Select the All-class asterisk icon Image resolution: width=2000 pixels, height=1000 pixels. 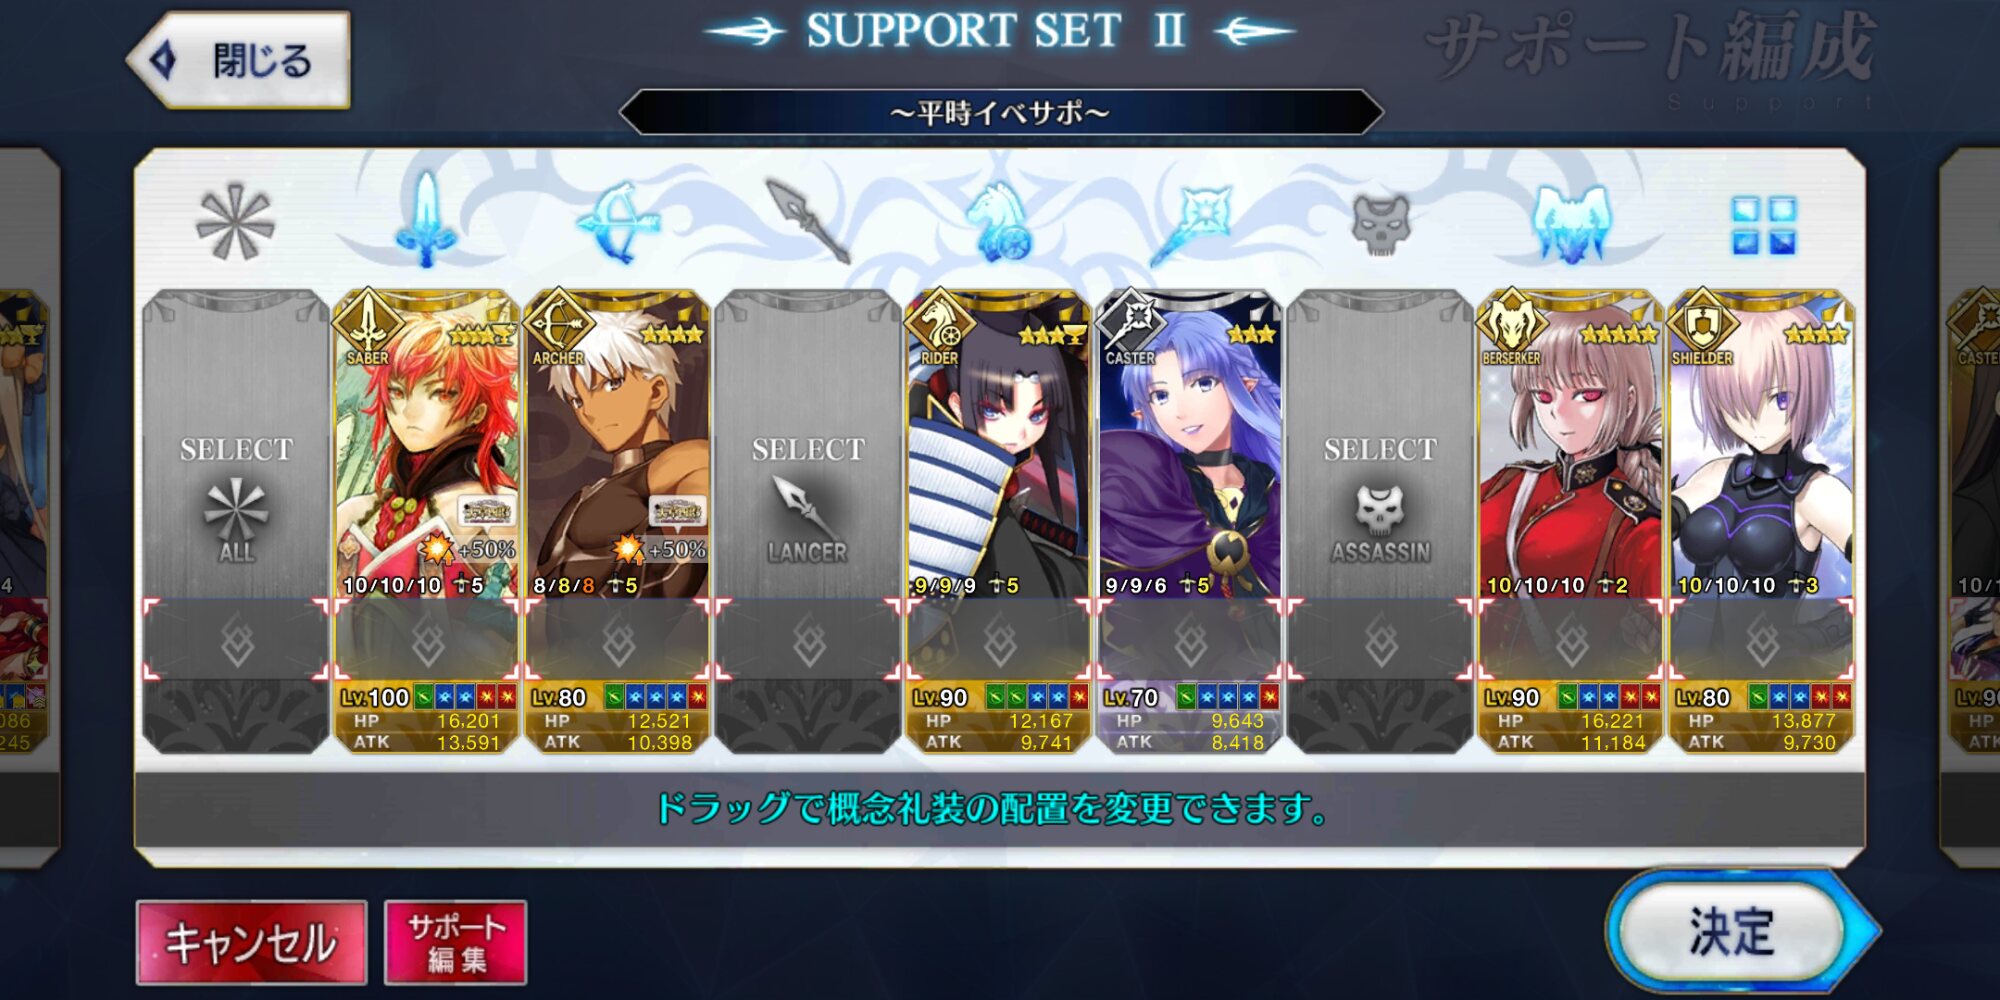click(235, 222)
